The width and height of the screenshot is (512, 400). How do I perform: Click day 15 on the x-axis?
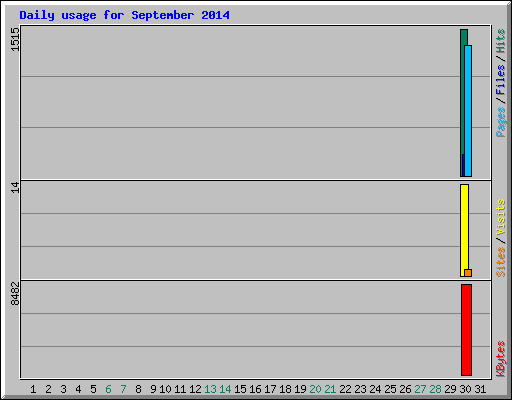(x=240, y=389)
